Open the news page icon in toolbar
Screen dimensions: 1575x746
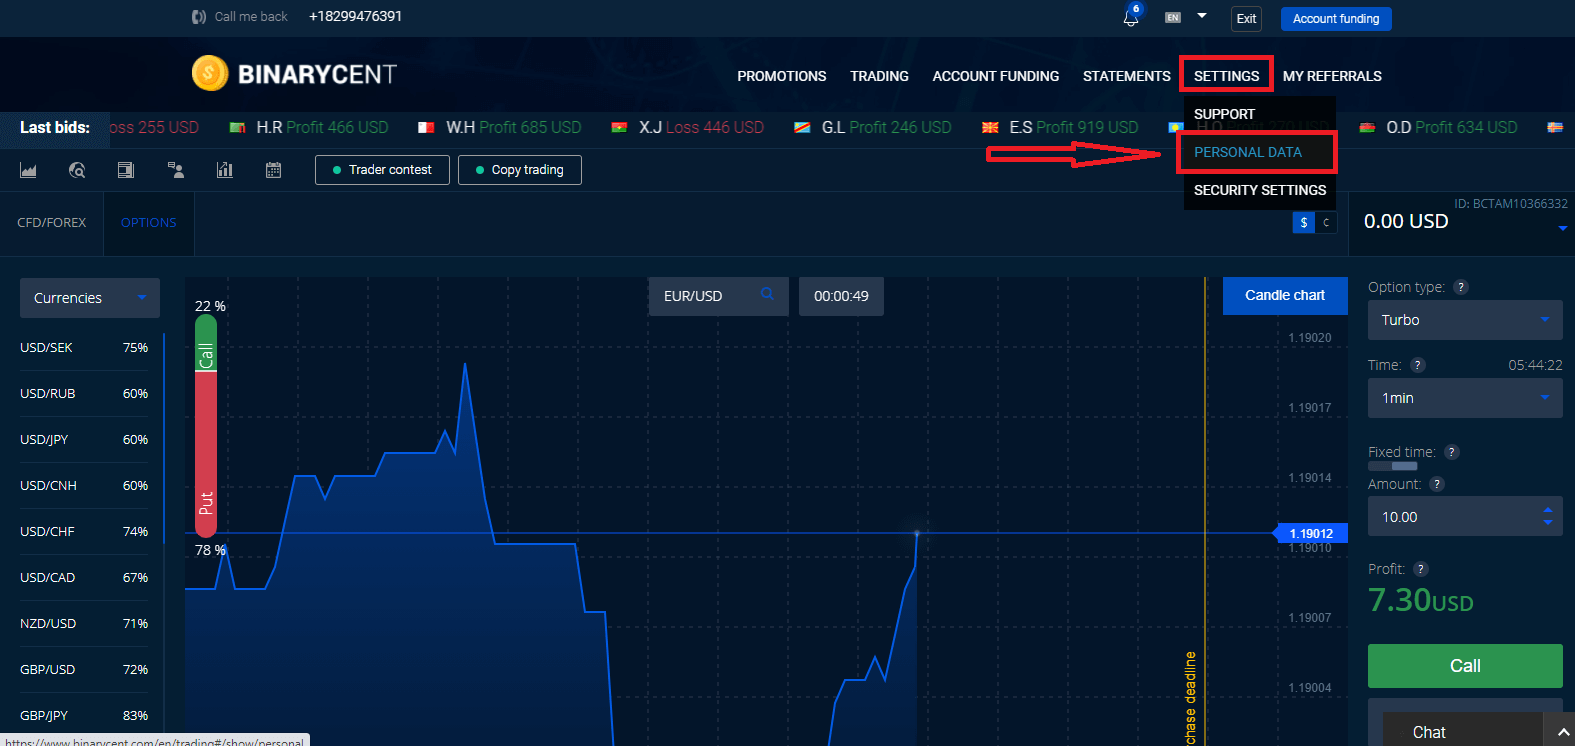coord(126,170)
